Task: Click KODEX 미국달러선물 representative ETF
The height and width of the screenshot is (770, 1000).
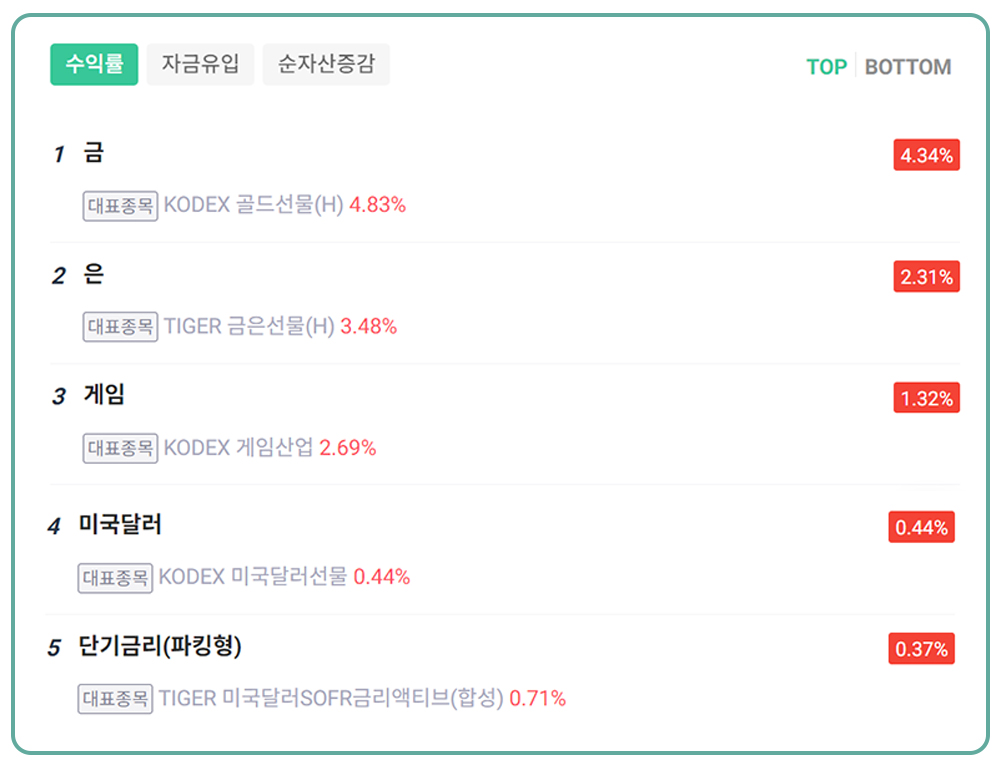Action: tap(253, 577)
